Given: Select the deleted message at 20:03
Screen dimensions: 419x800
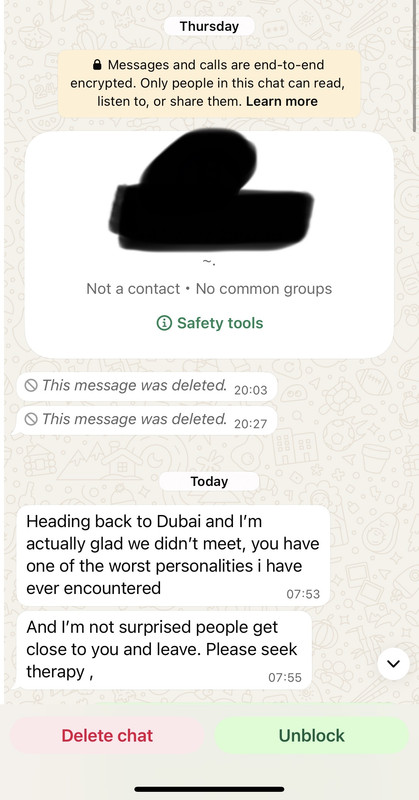Looking at the screenshot, I should click(146, 387).
